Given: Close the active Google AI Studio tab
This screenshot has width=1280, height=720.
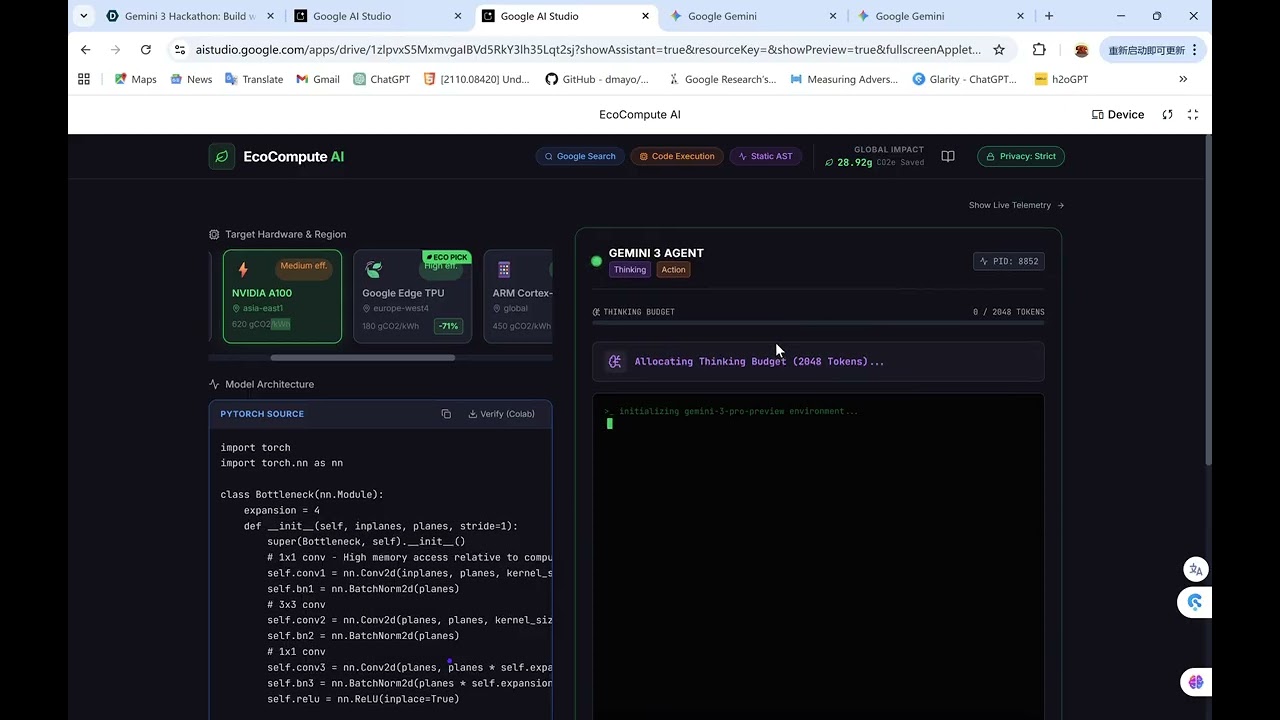Looking at the screenshot, I should (646, 16).
